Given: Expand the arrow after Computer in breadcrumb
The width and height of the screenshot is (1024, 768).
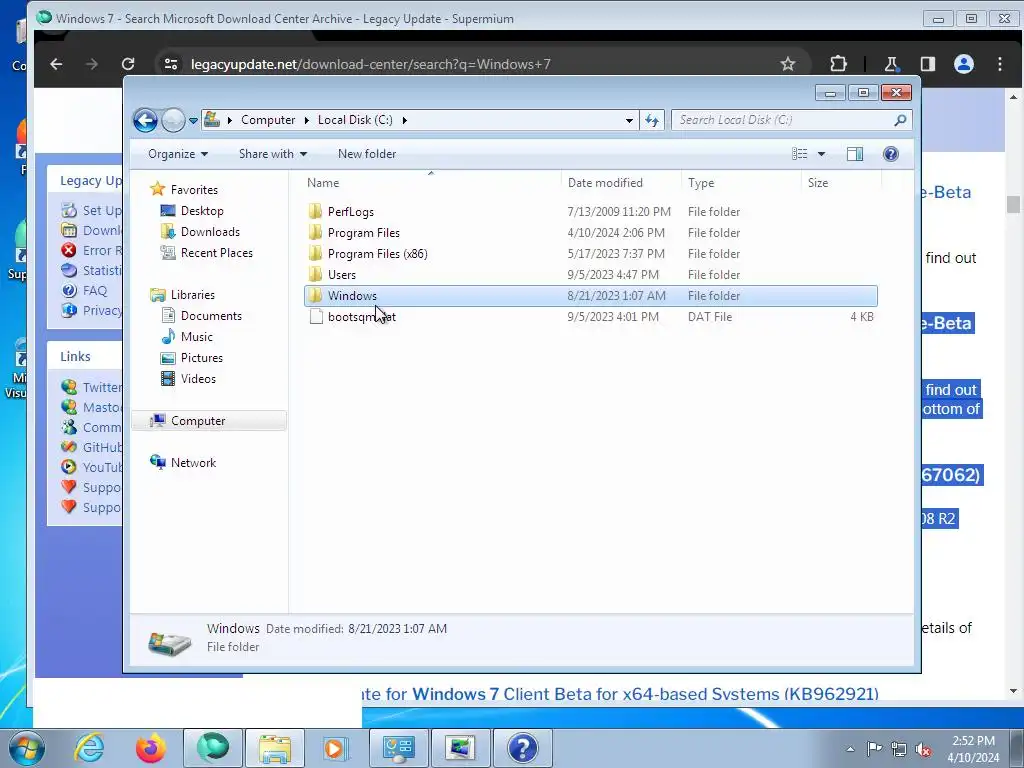Looking at the screenshot, I should coord(308,120).
